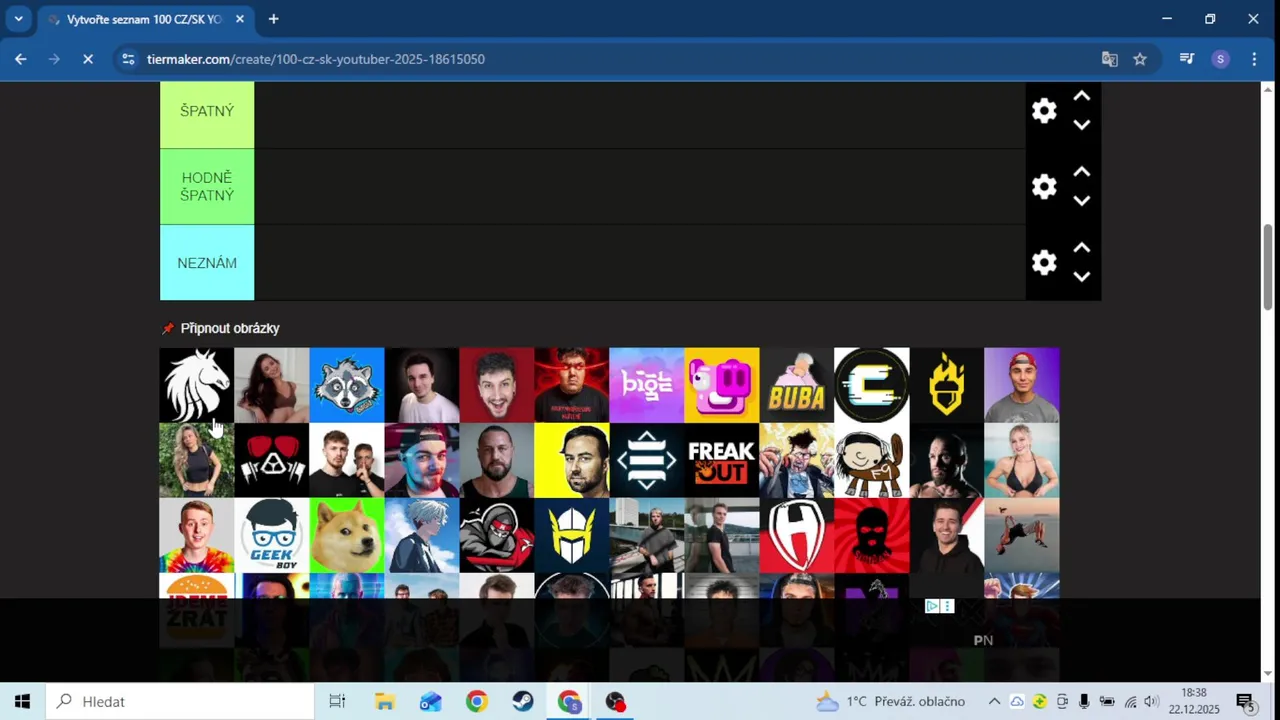Move ŠPATNÝ tier down with arrow

(1081, 125)
